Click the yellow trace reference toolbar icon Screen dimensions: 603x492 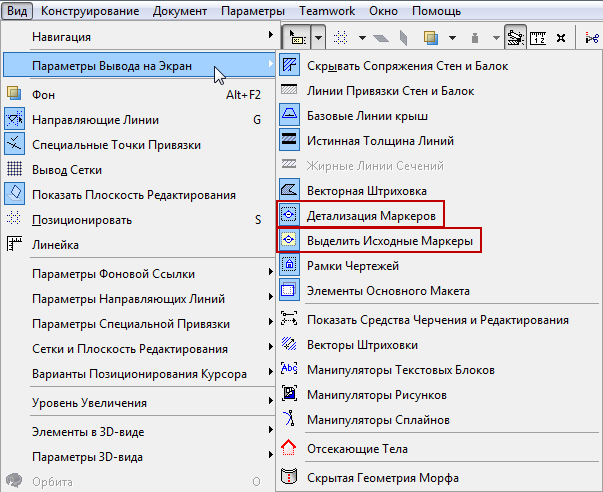point(431,38)
